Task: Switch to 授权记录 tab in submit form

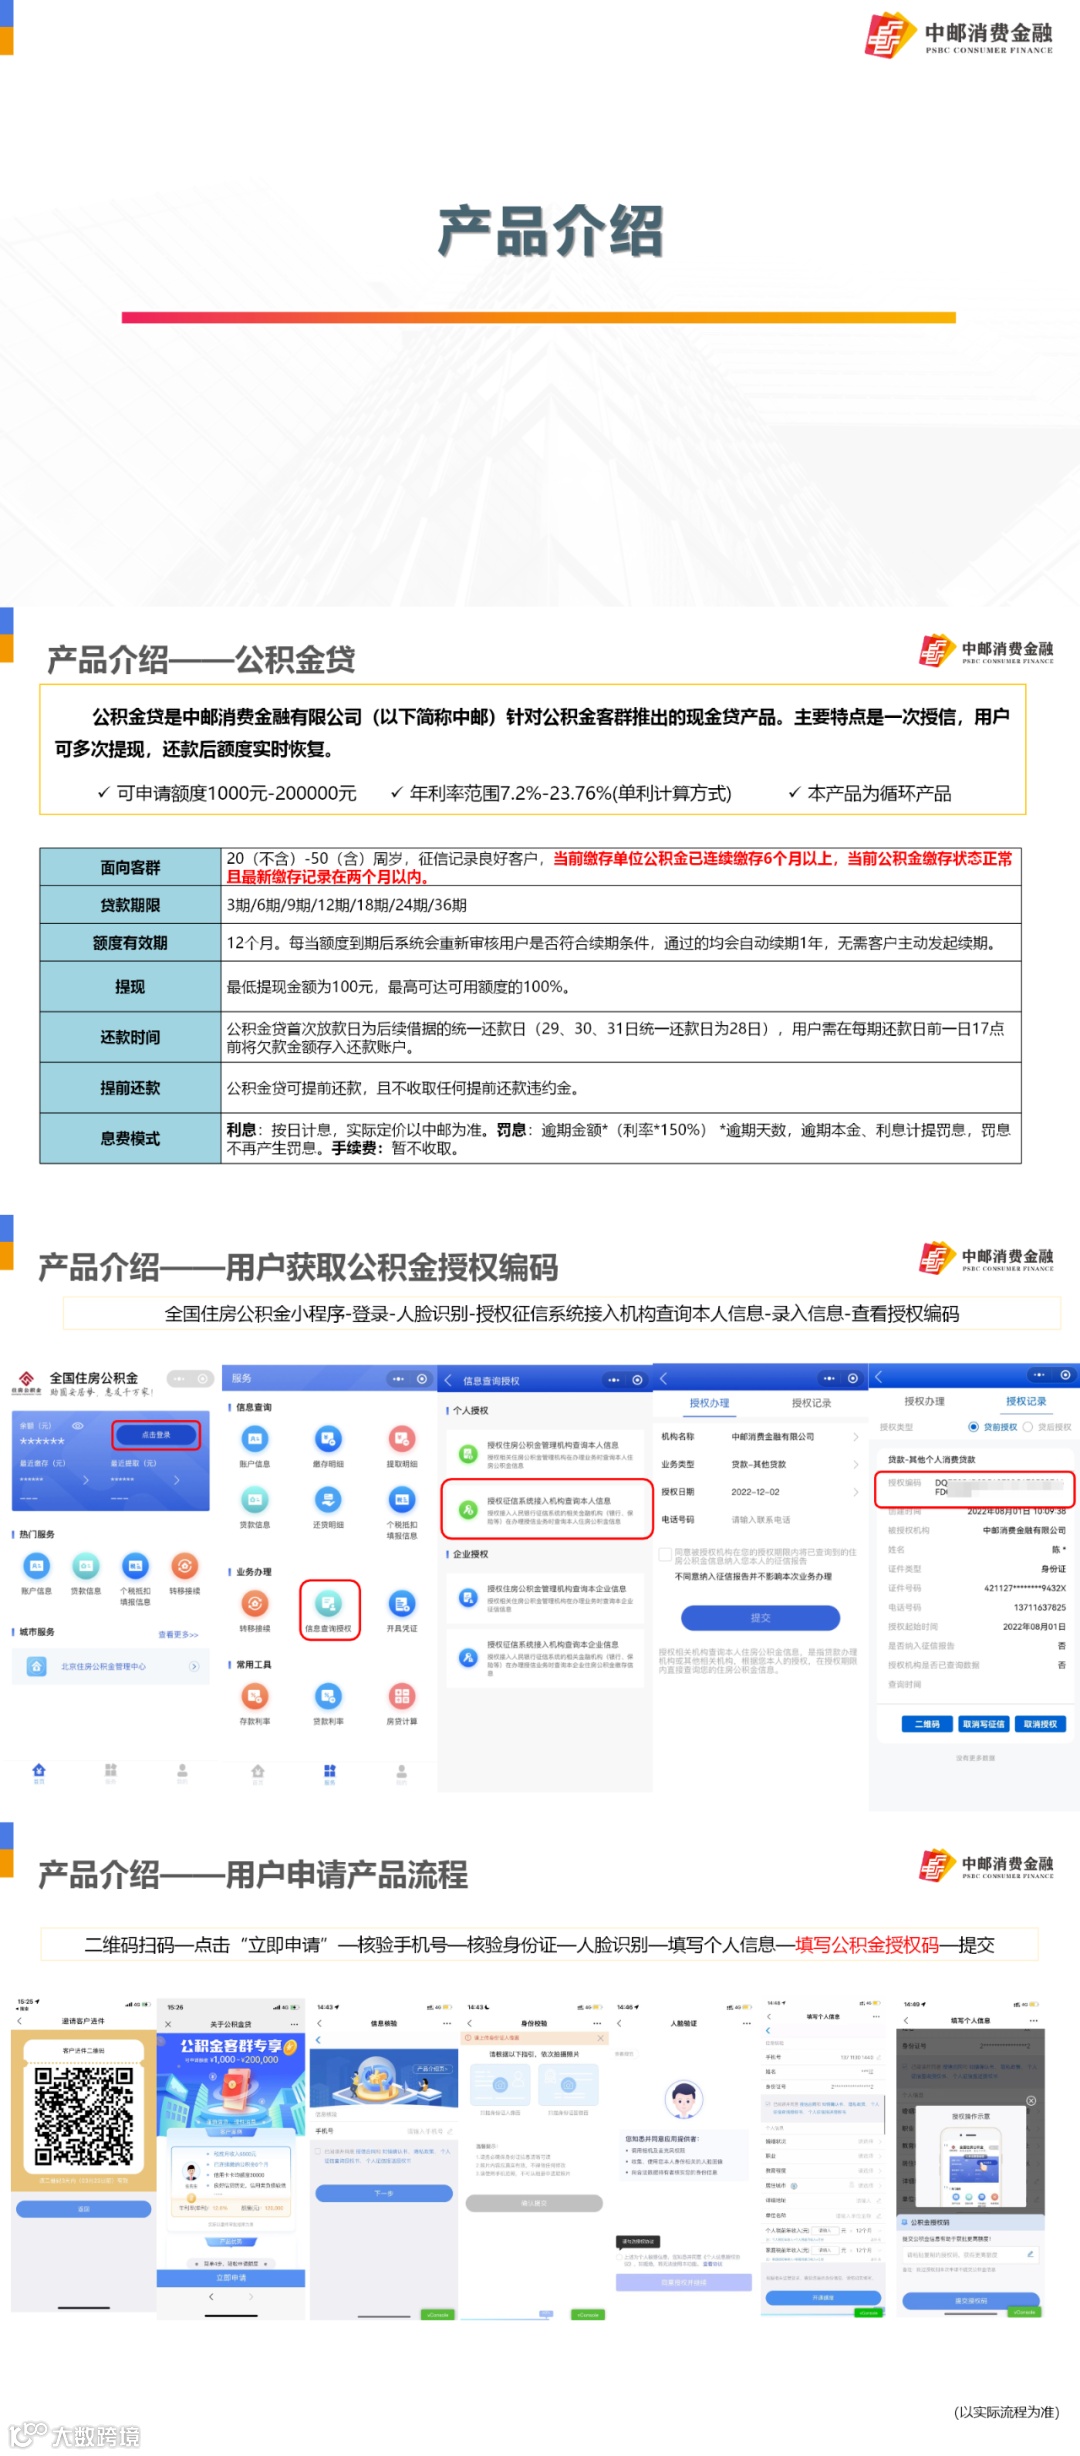Action: (x=811, y=1403)
